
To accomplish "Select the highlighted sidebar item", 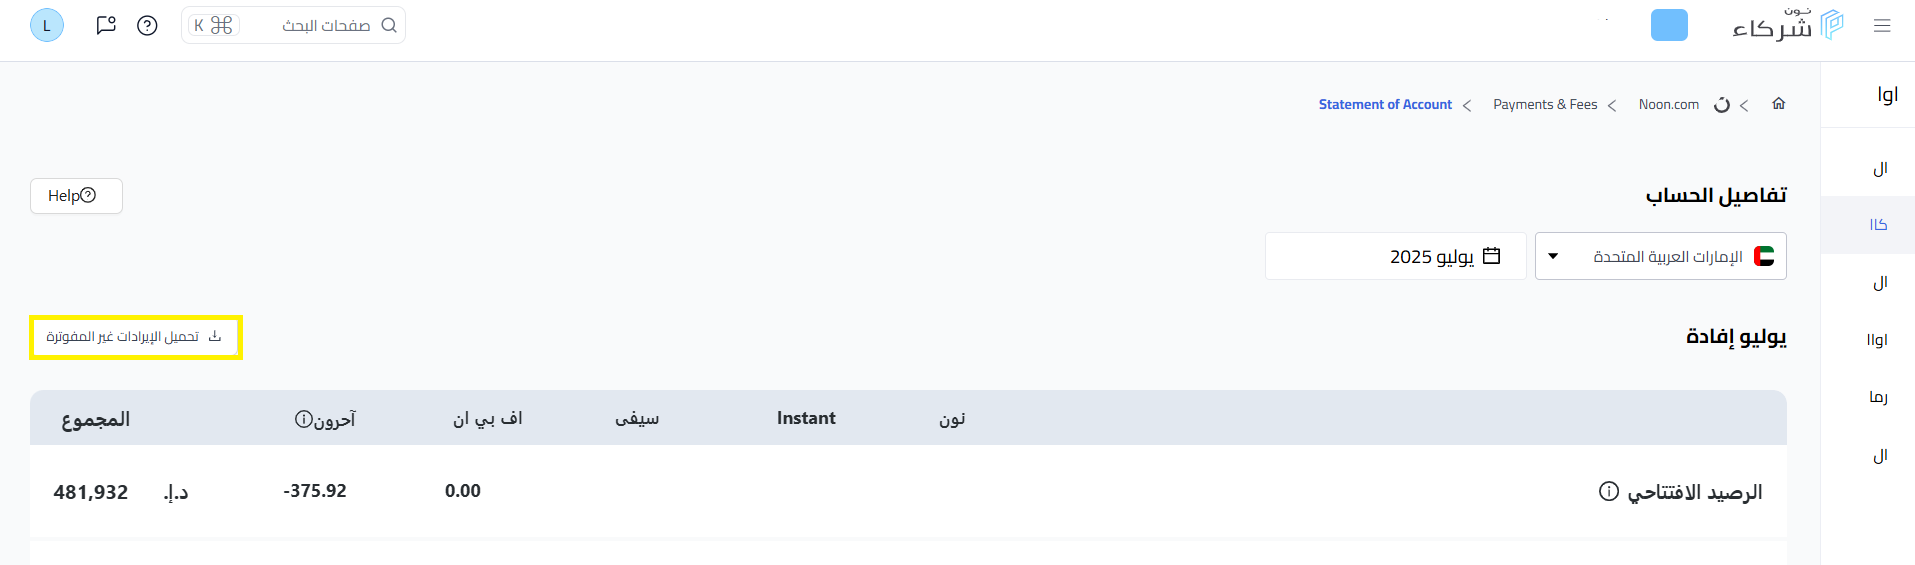I will (x=1877, y=225).
